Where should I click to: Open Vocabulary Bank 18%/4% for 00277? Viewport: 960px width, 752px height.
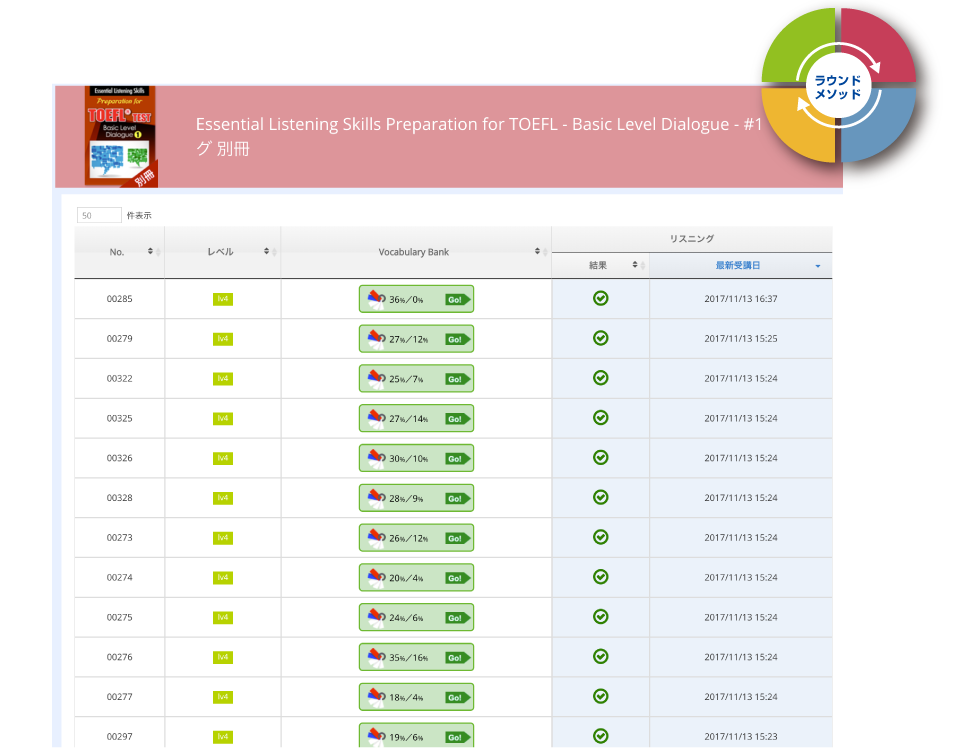coord(416,697)
